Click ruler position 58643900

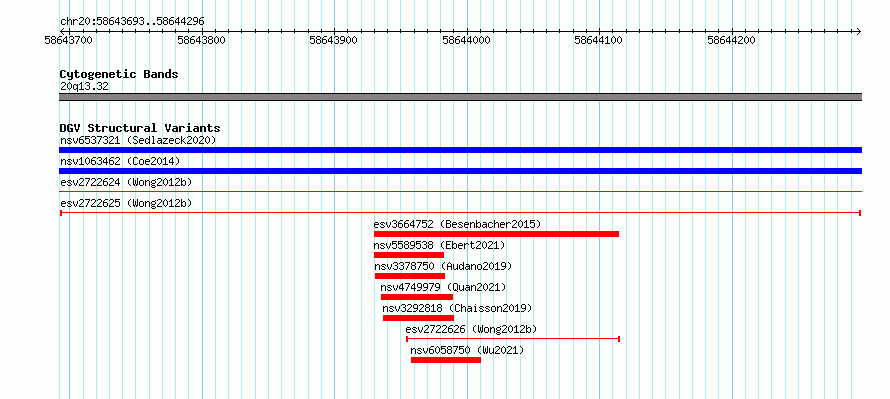pos(334,40)
